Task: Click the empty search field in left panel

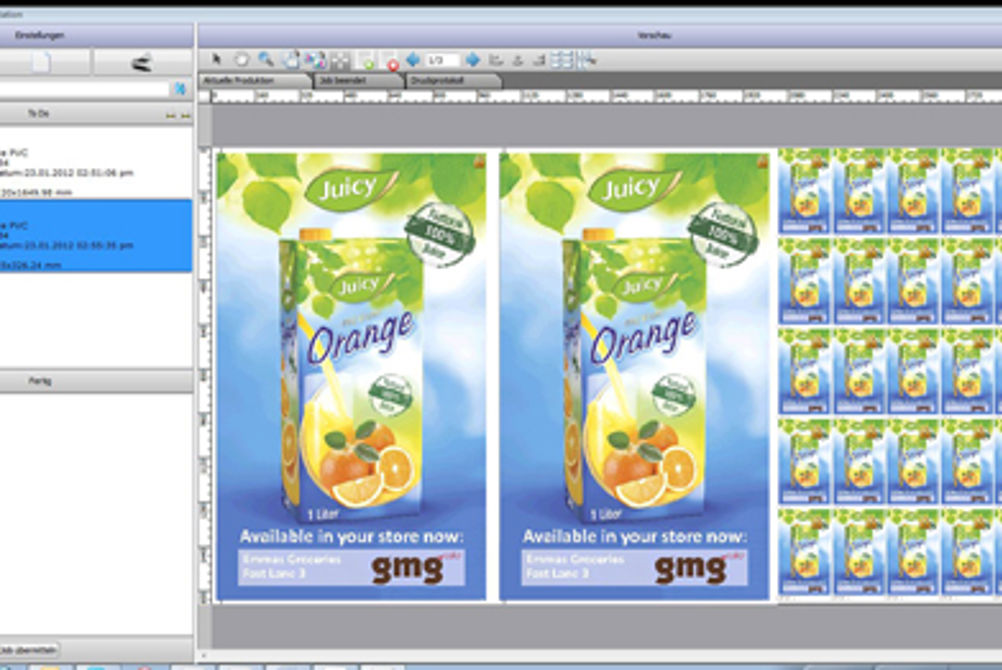Action: click(x=84, y=89)
